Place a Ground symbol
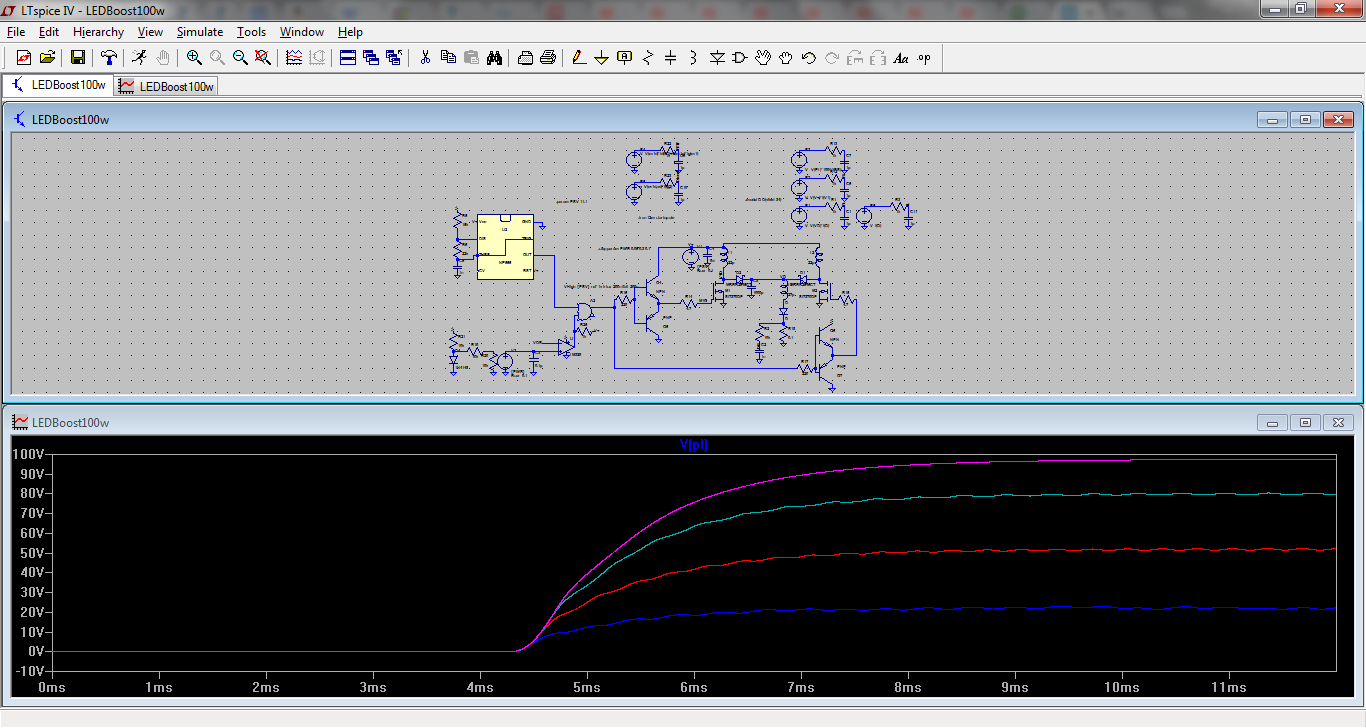 pyautogui.click(x=601, y=58)
